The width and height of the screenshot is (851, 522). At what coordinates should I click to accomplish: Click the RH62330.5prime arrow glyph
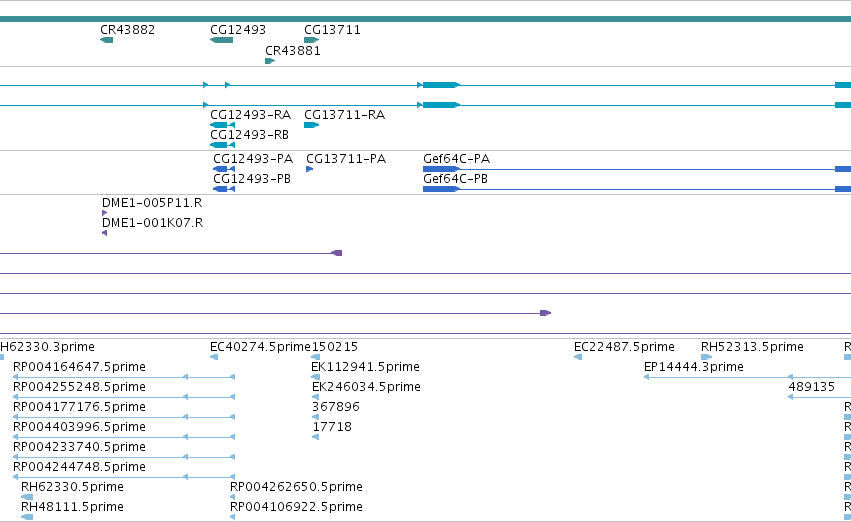pyautogui.click(x=27, y=497)
